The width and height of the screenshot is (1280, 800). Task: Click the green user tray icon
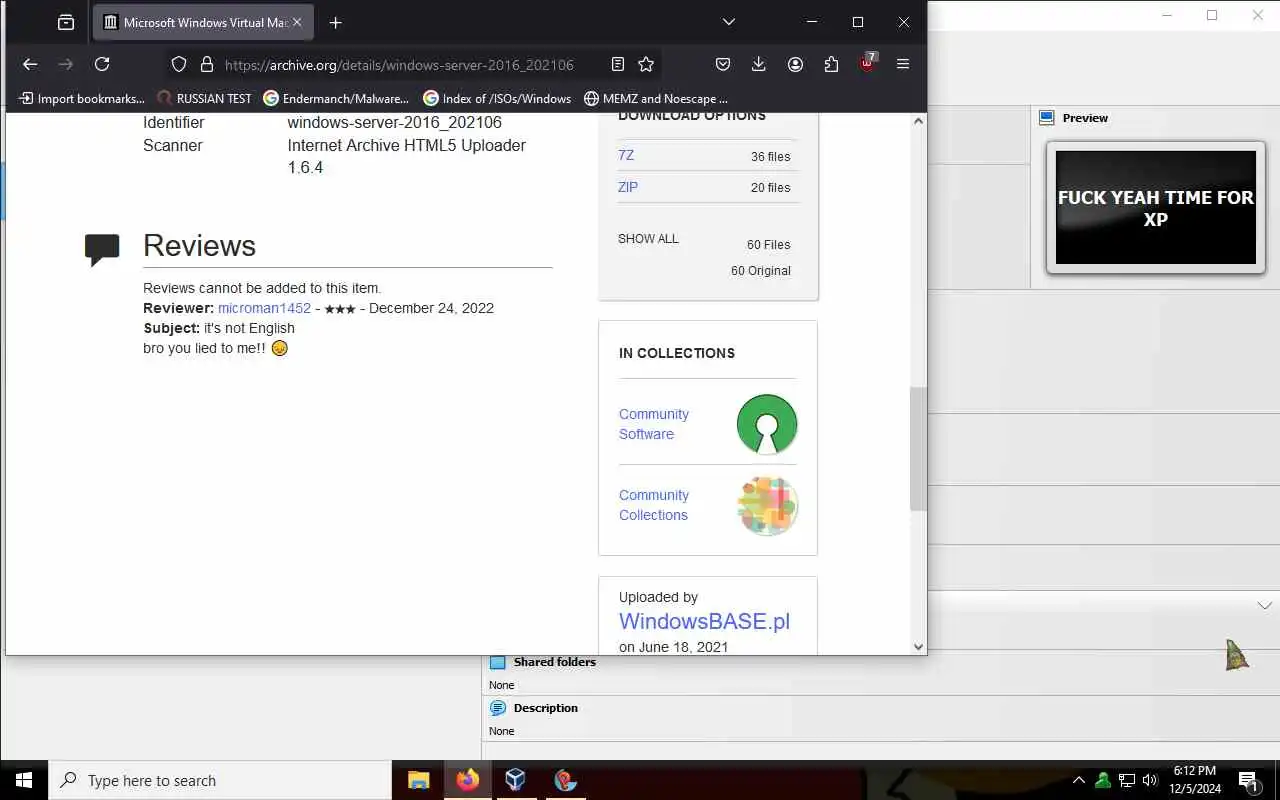[1103, 780]
